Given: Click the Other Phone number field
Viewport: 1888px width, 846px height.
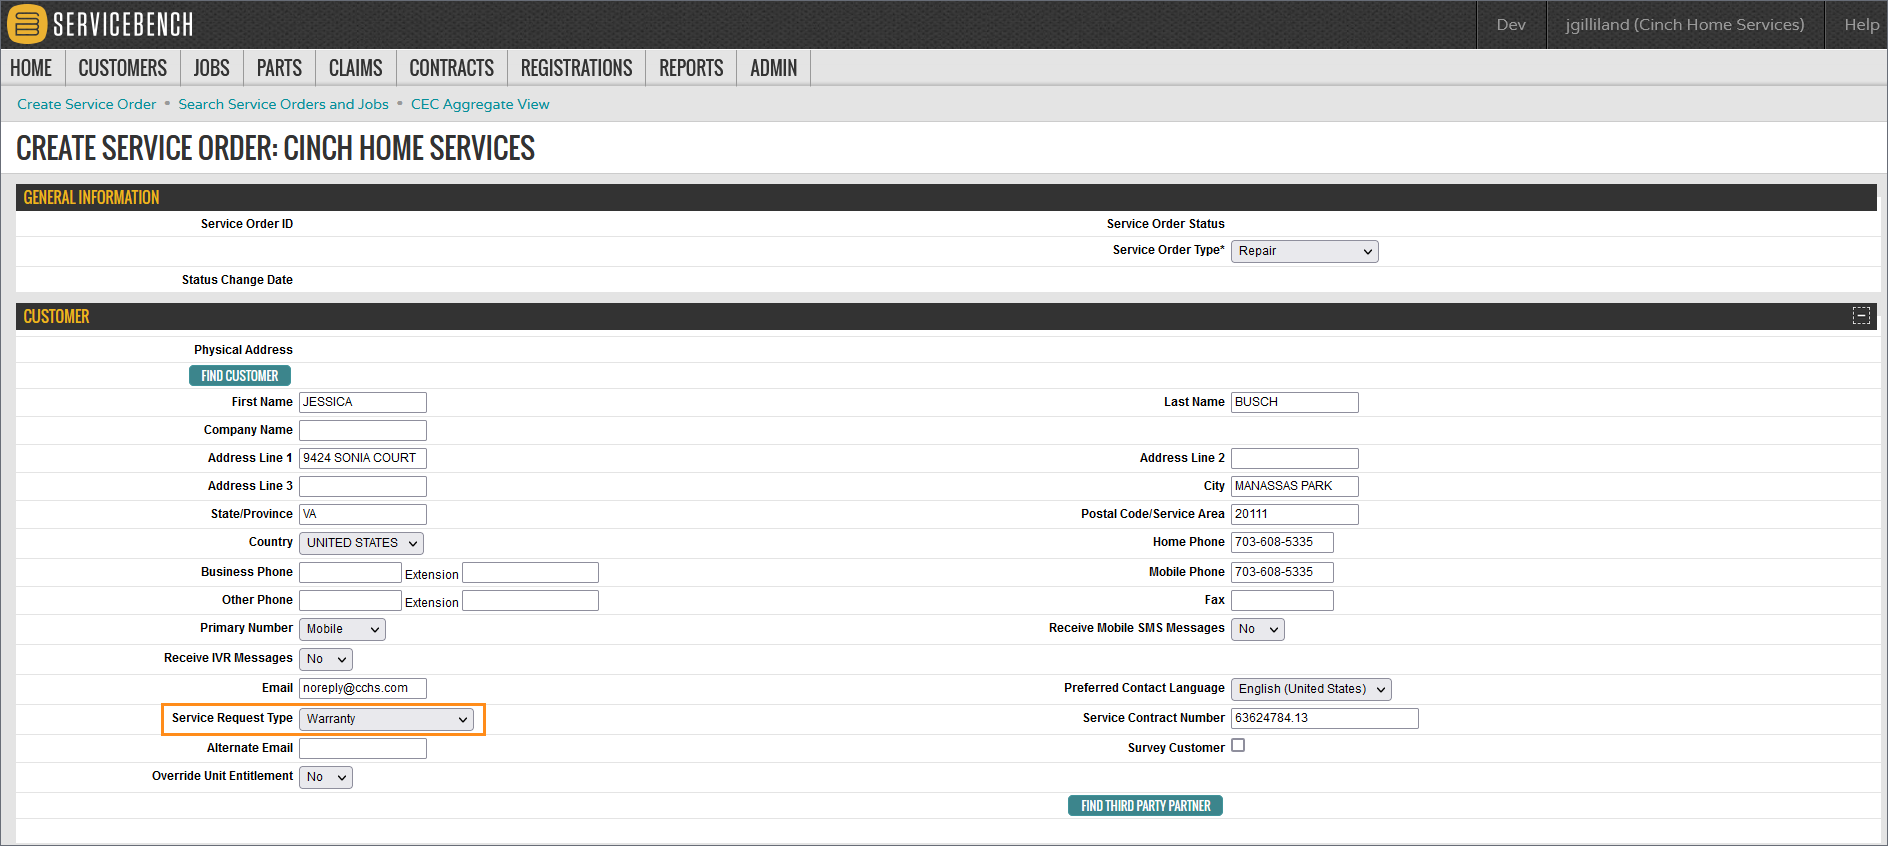Looking at the screenshot, I should point(350,600).
